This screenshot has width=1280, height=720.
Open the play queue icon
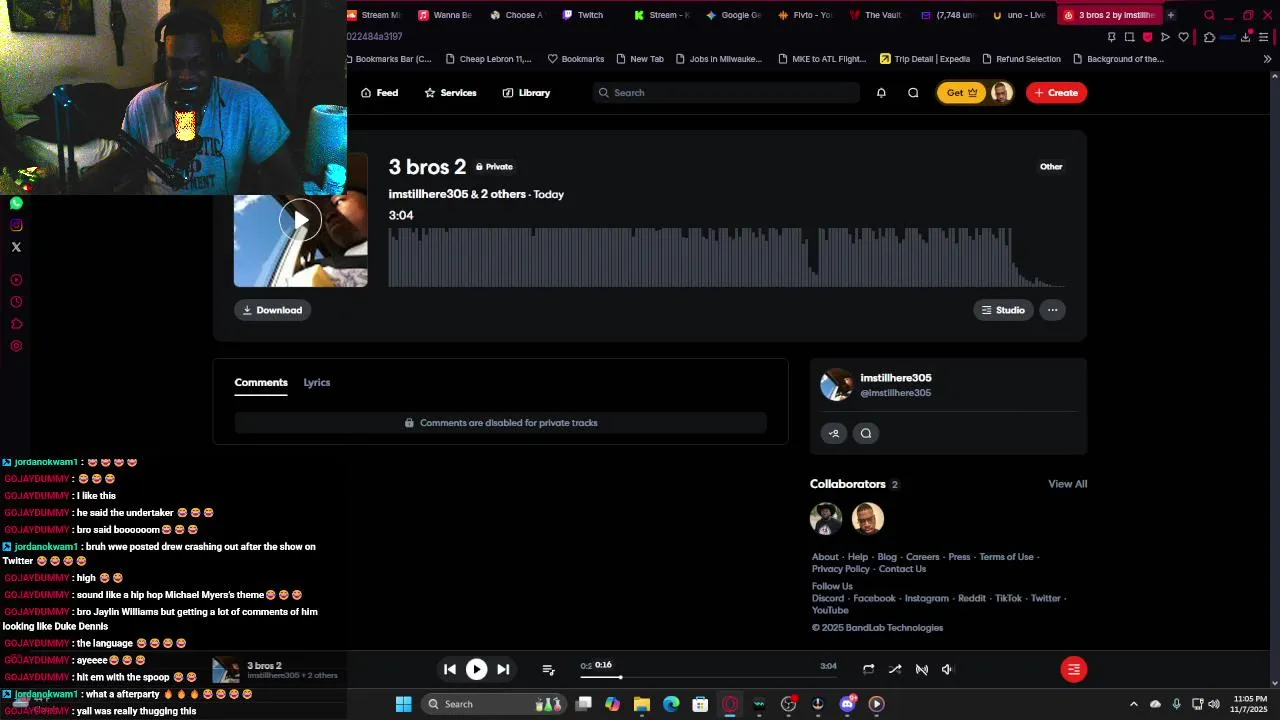[548, 669]
